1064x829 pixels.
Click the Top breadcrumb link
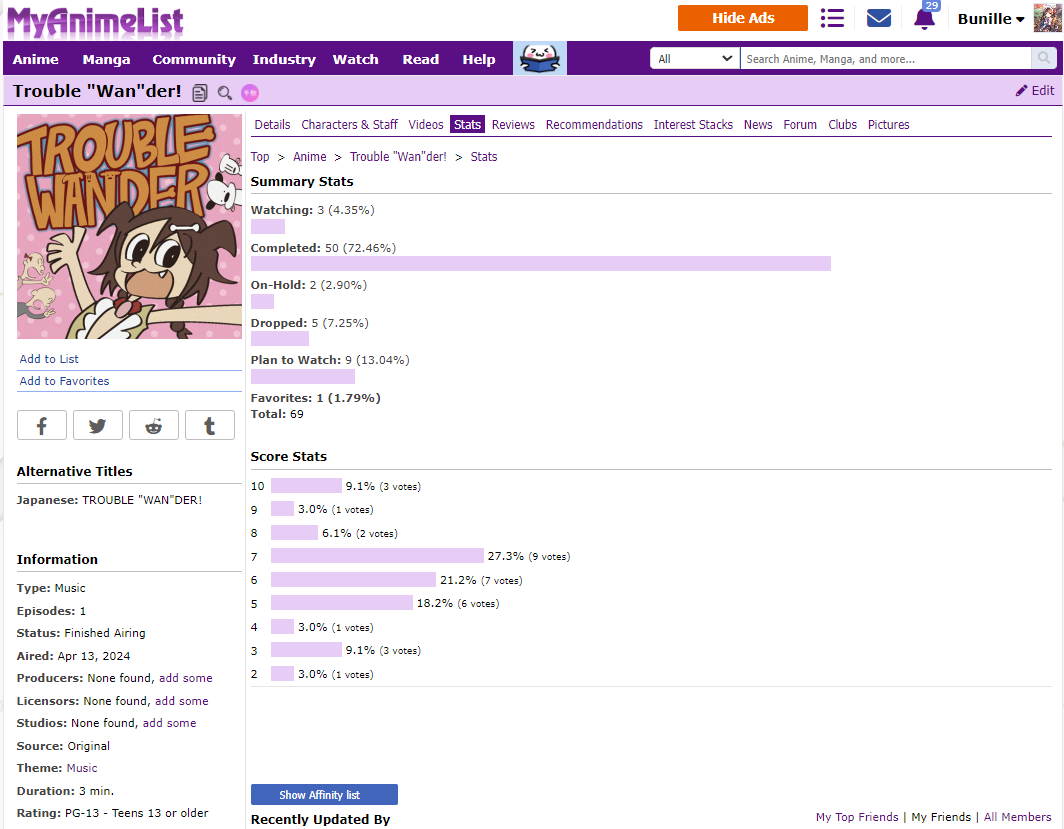coord(260,157)
